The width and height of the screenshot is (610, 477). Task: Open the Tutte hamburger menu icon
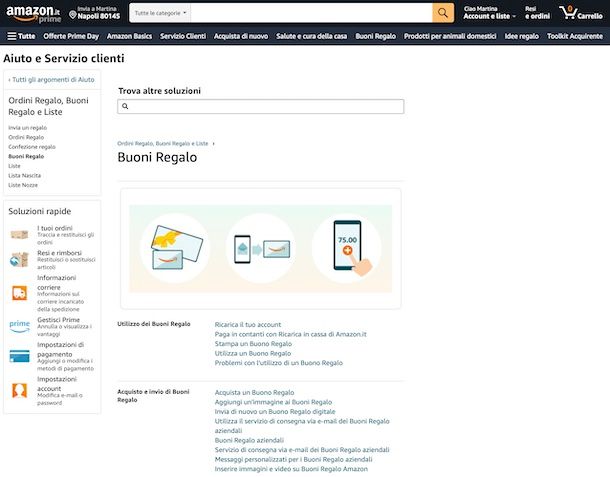[x=12, y=36]
